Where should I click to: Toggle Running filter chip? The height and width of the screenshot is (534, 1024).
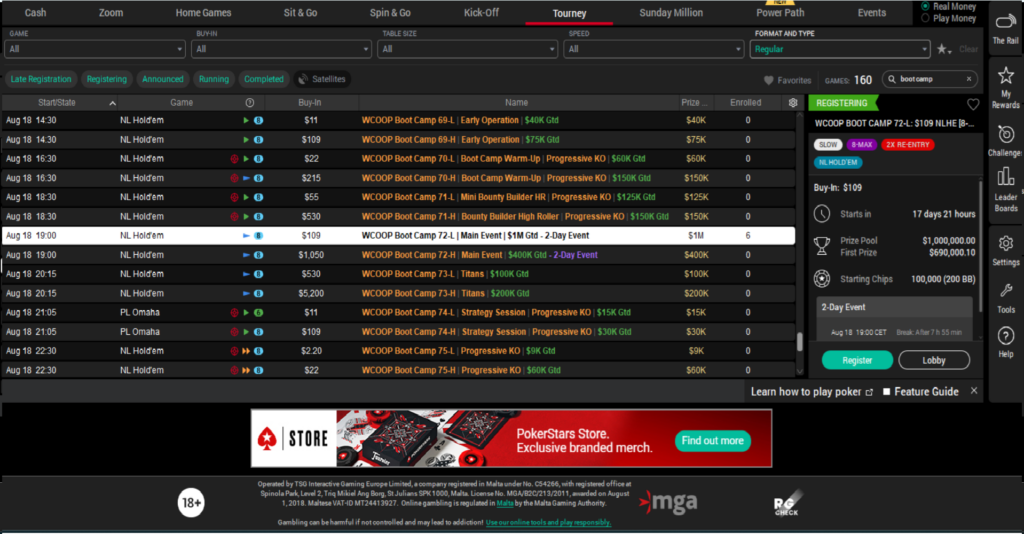pyautogui.click(x=214, y=79)
